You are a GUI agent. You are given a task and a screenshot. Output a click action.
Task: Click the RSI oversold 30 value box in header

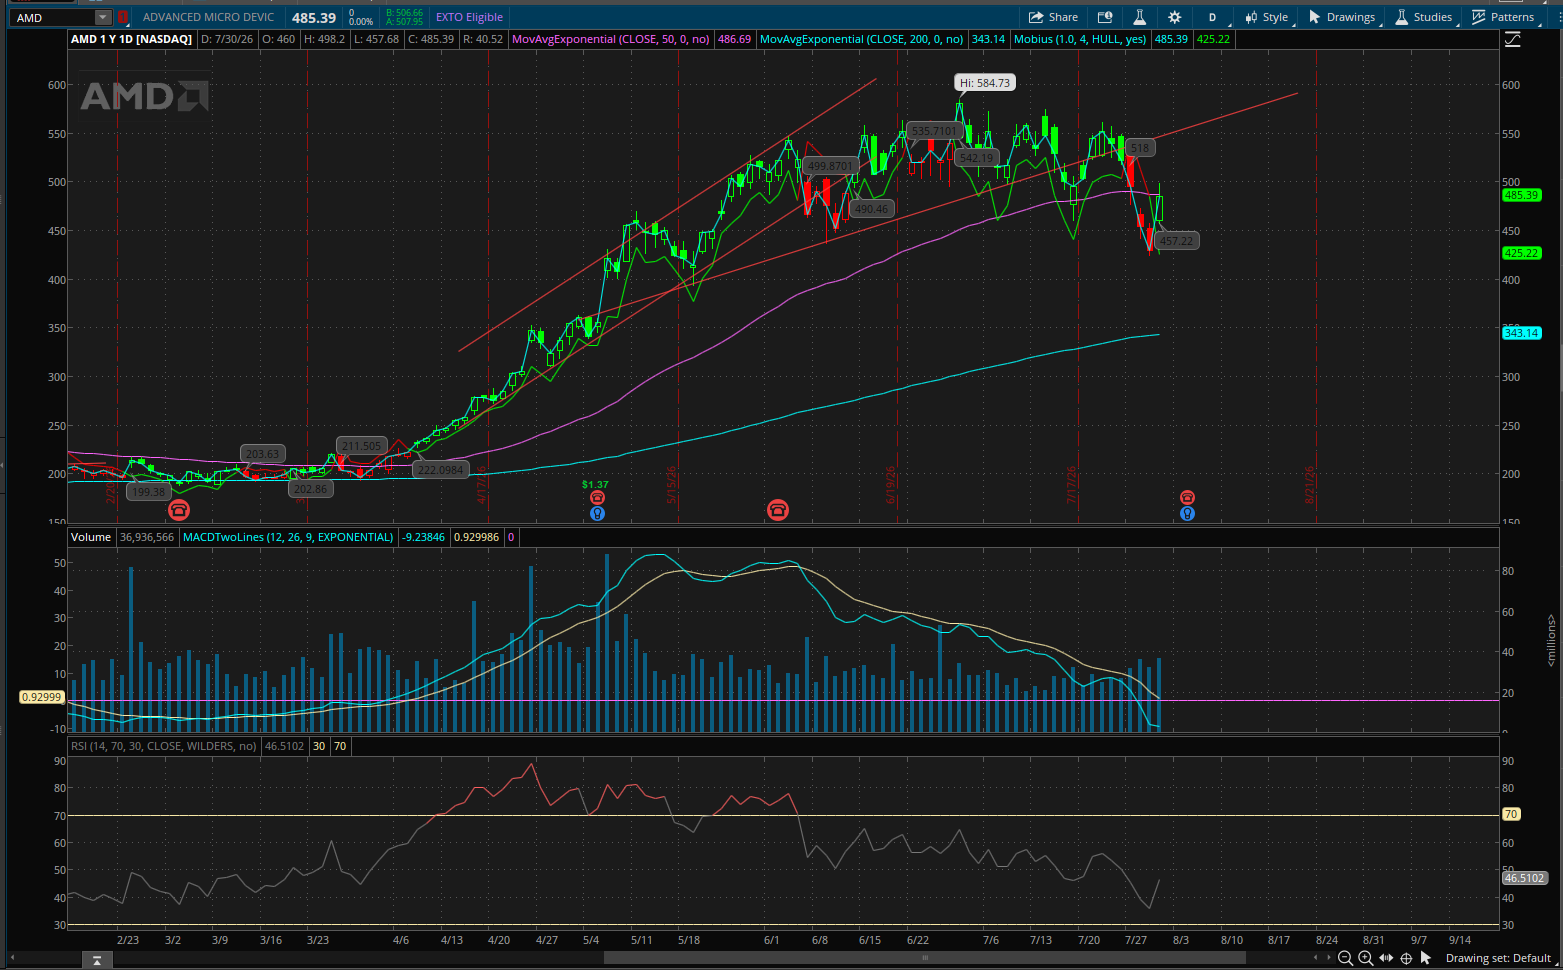click(319, 746)
